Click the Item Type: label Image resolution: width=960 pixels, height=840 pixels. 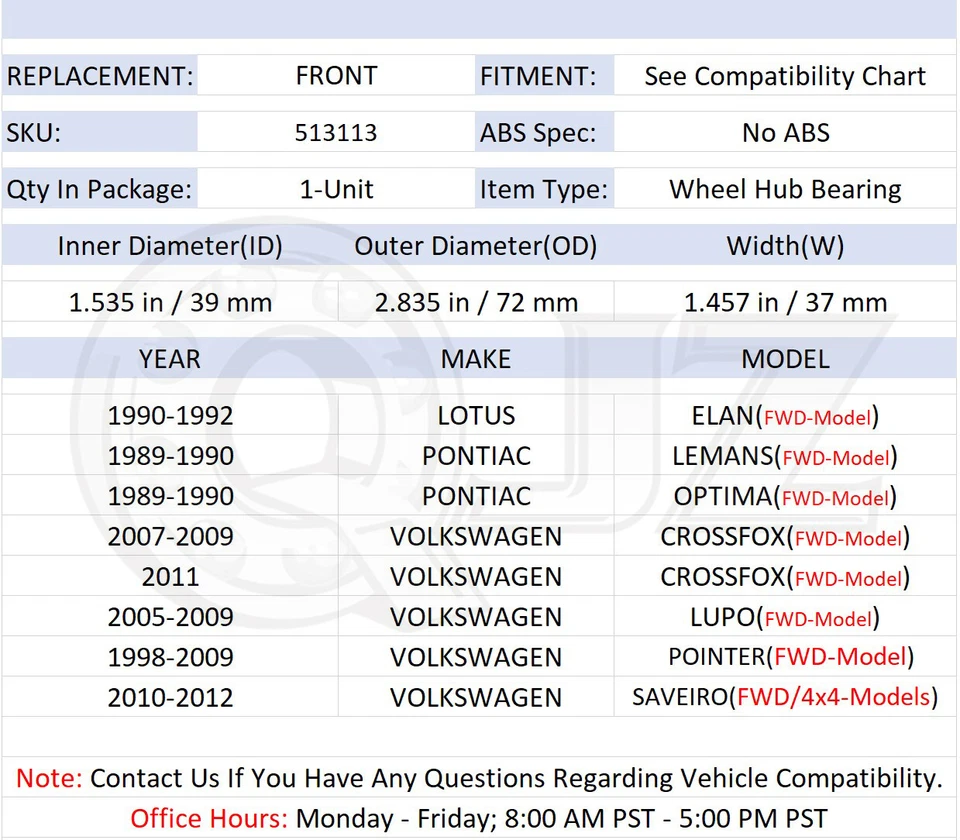(x=544, y=189)
